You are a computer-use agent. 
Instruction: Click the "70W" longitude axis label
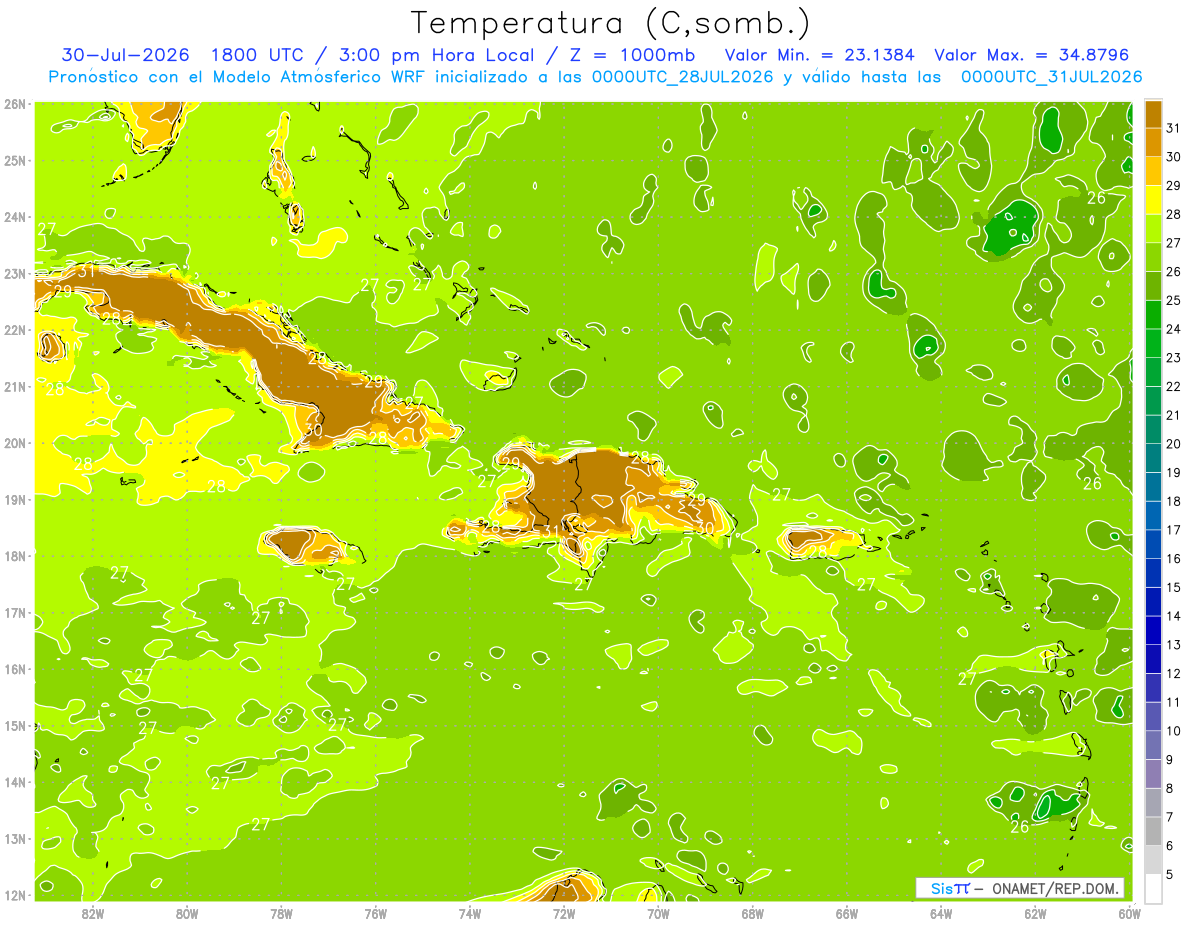tap(658, 913)
